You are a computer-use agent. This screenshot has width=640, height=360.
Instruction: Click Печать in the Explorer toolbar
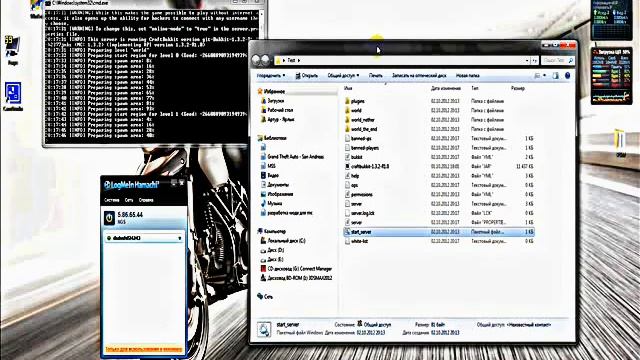point(376,76)
